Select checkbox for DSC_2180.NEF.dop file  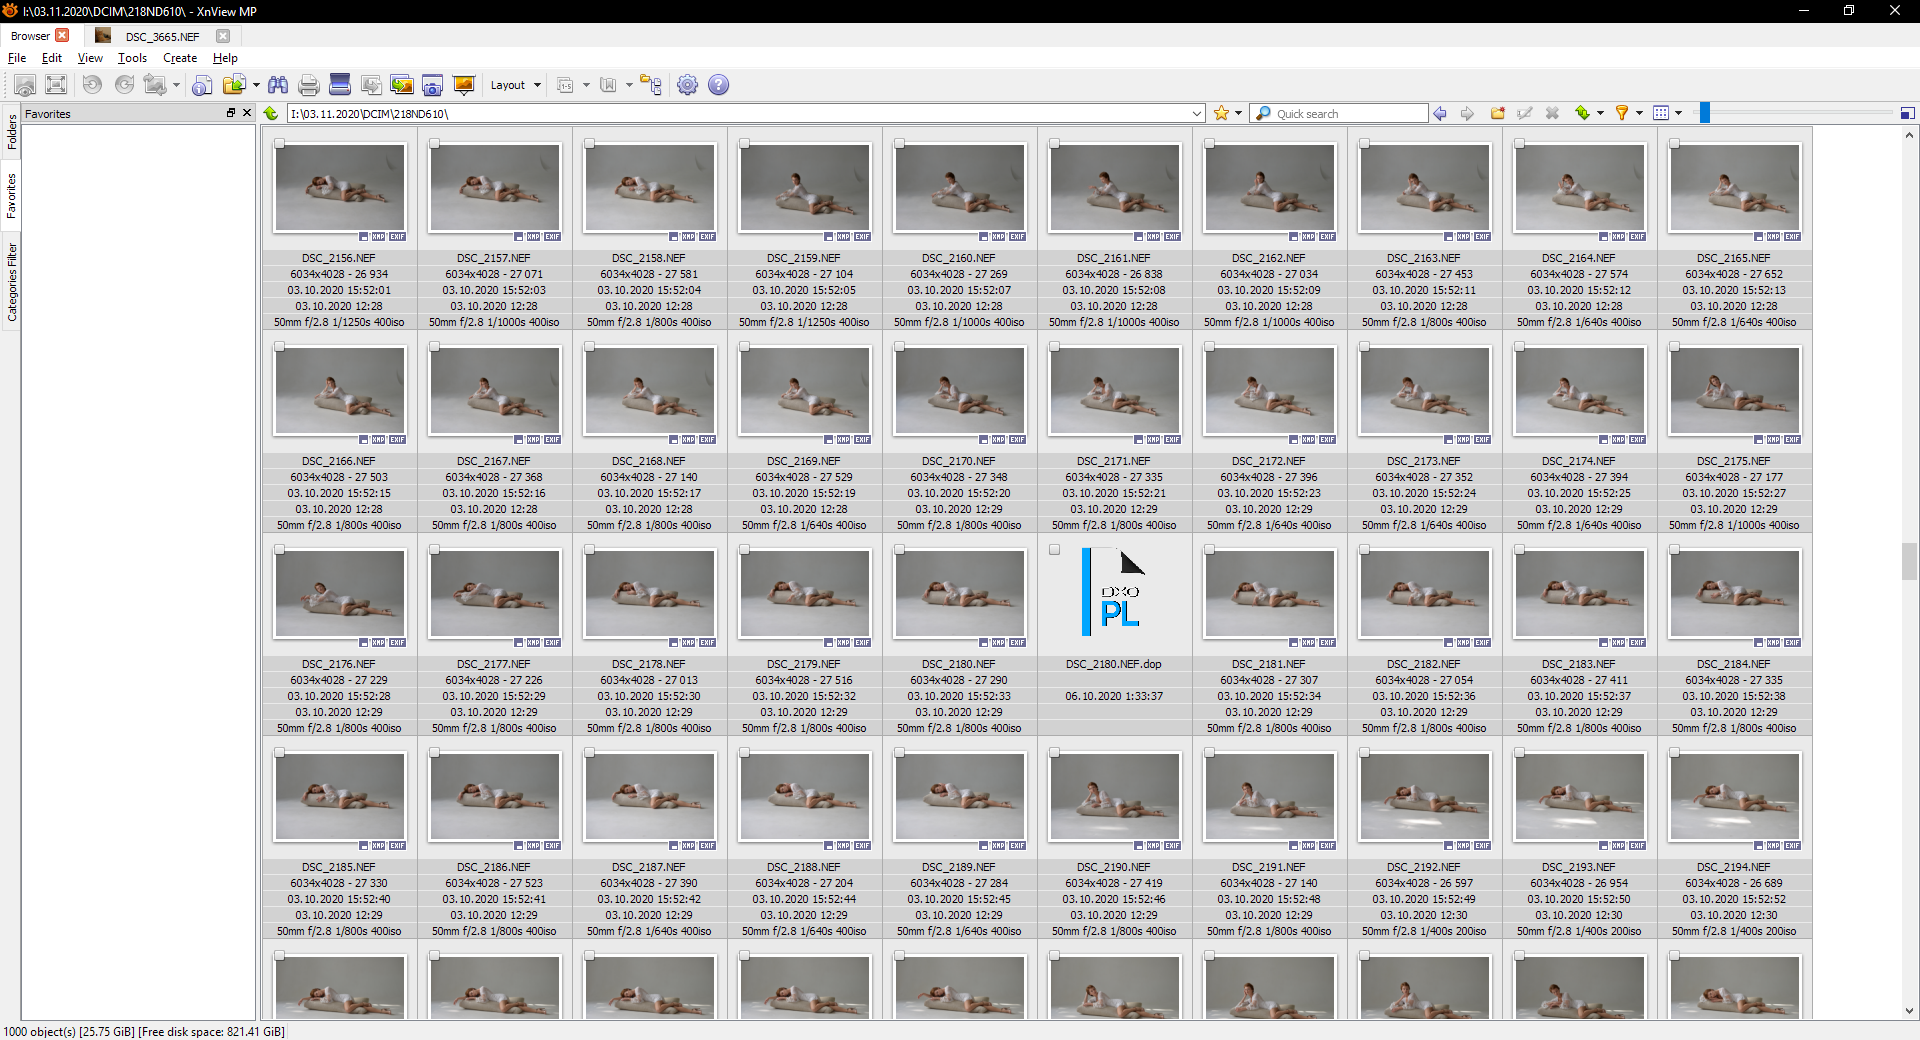point(1054,550)
